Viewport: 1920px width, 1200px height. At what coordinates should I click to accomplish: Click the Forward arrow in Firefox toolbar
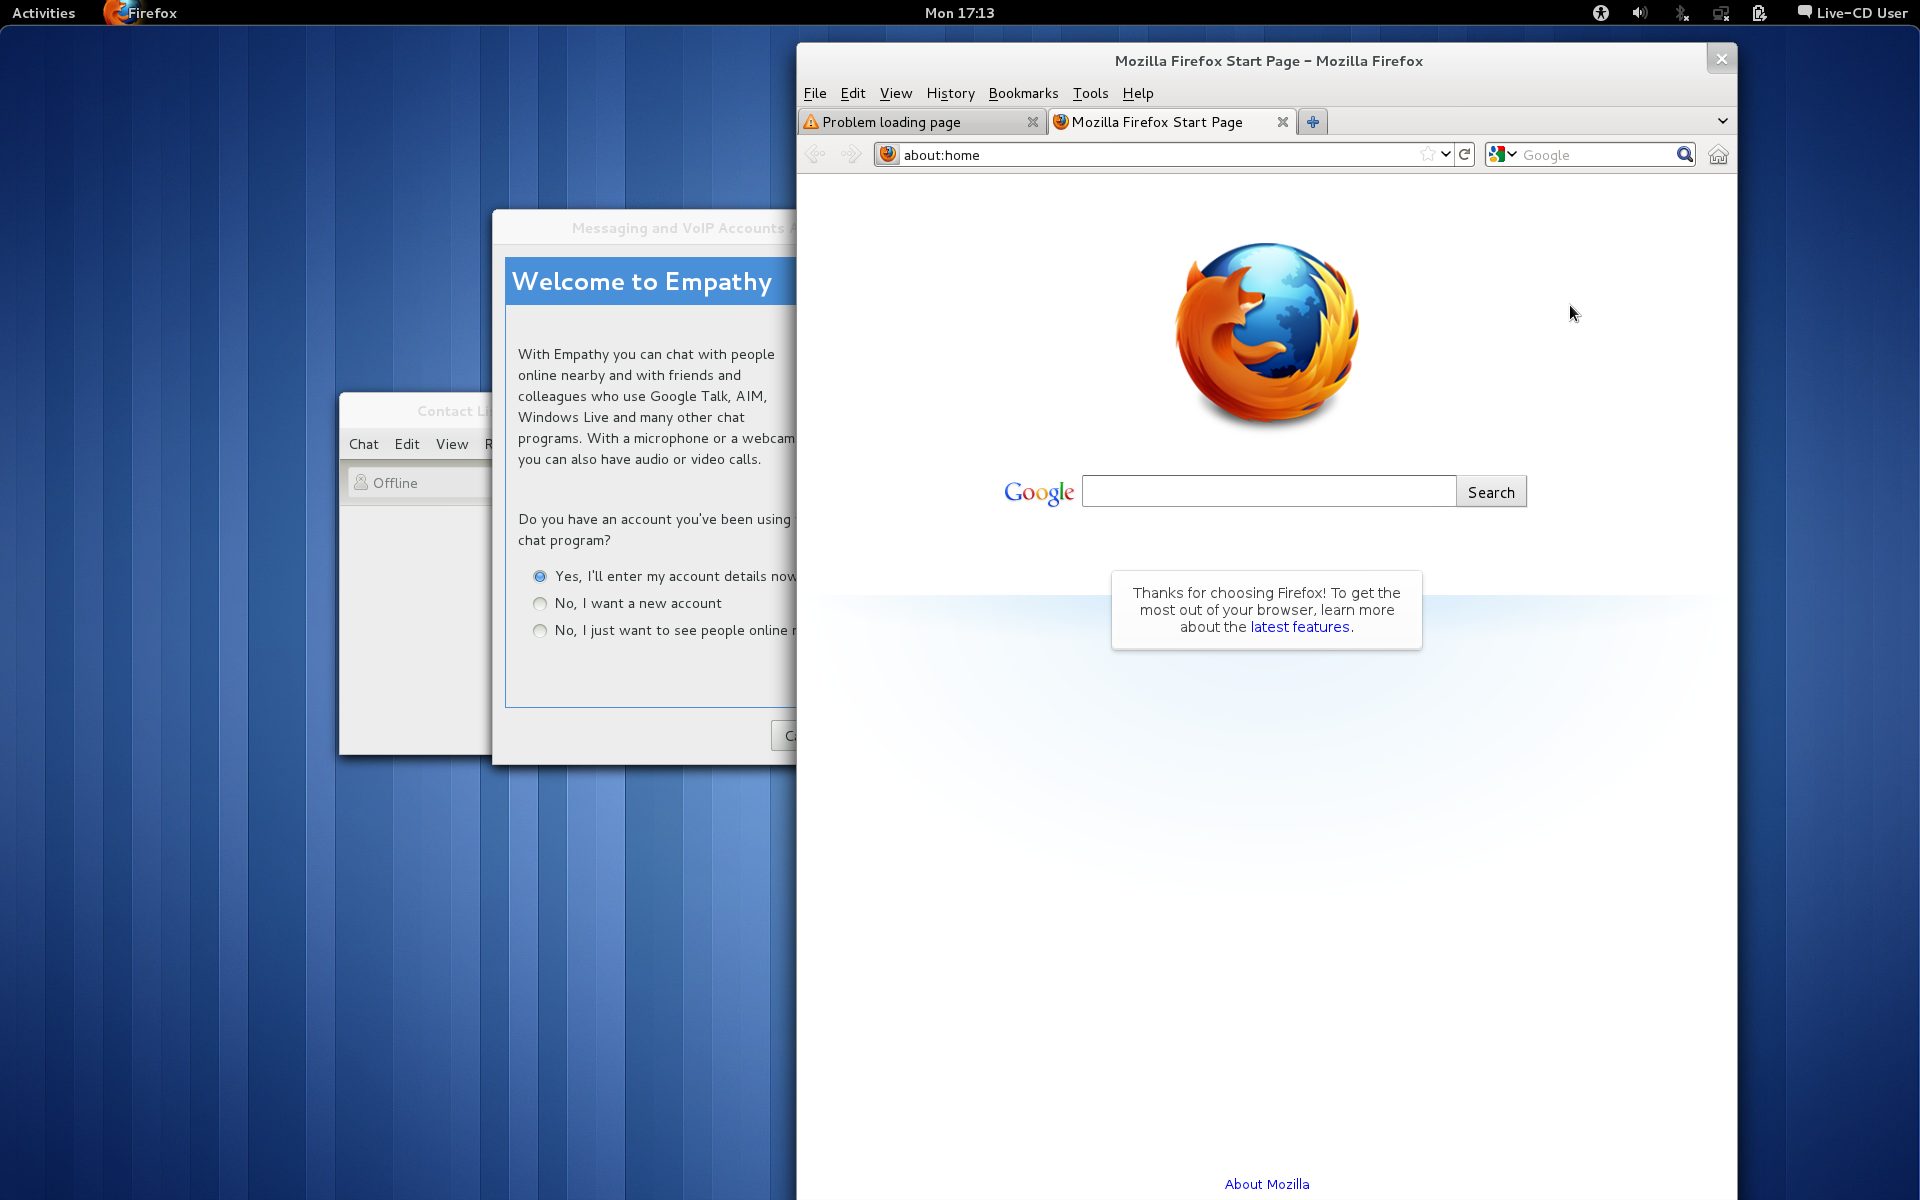tap(851, 154)
